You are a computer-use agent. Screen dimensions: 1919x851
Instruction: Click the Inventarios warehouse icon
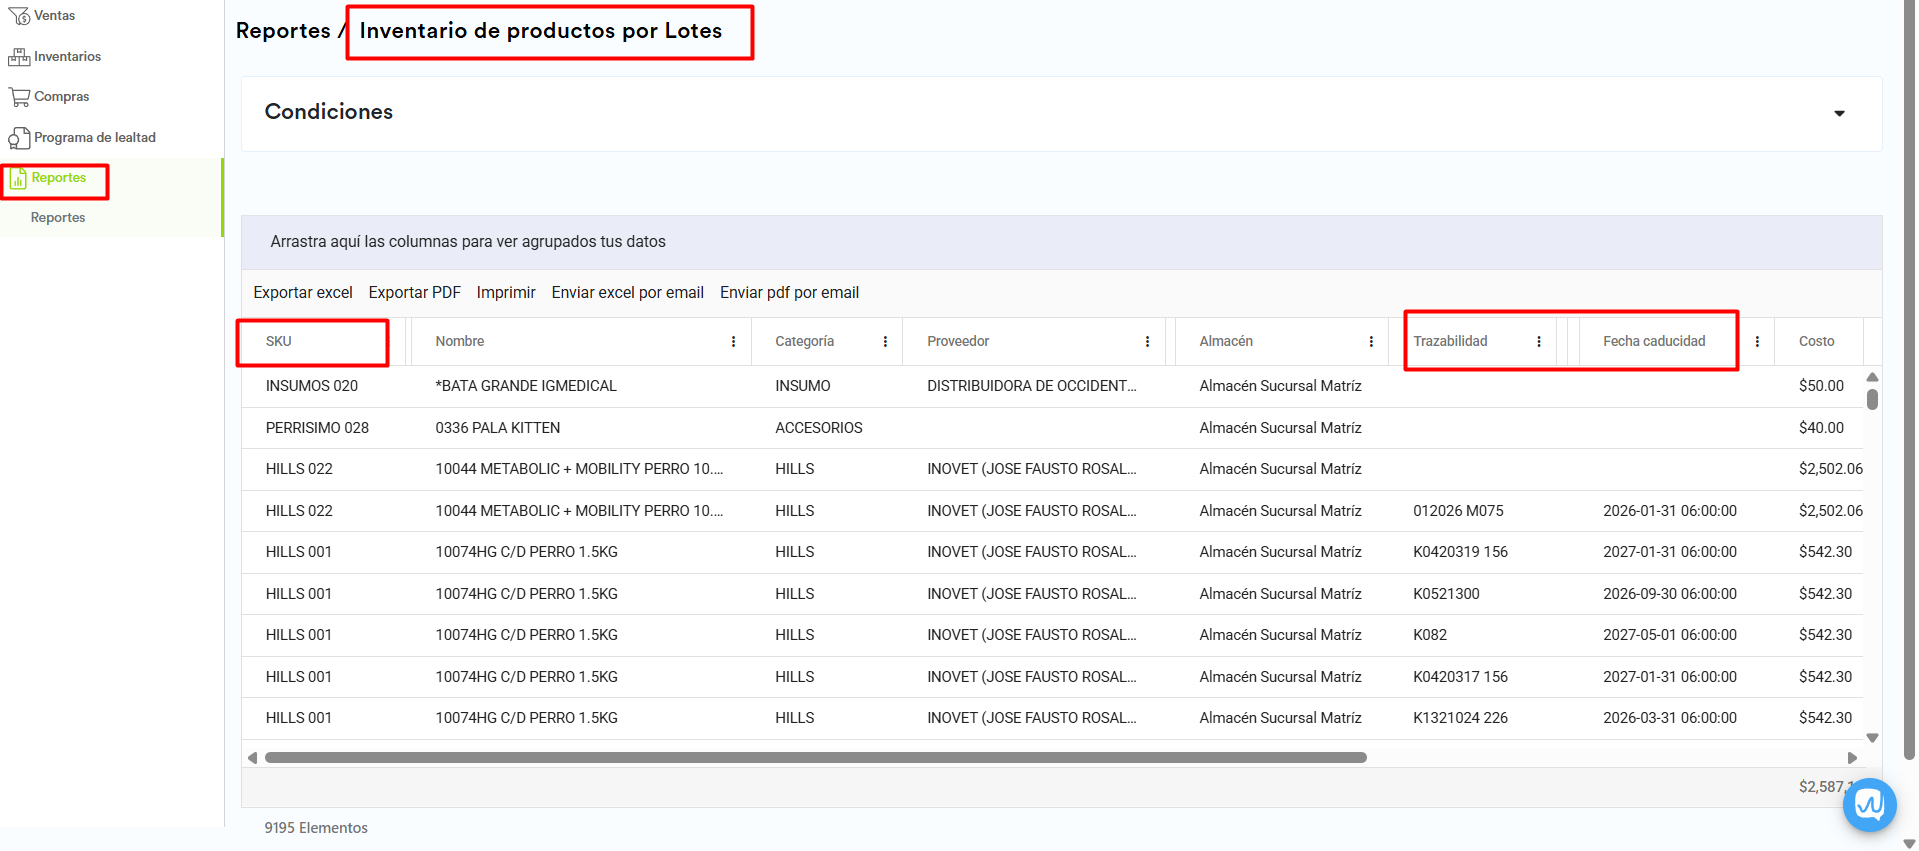(19, 57)
